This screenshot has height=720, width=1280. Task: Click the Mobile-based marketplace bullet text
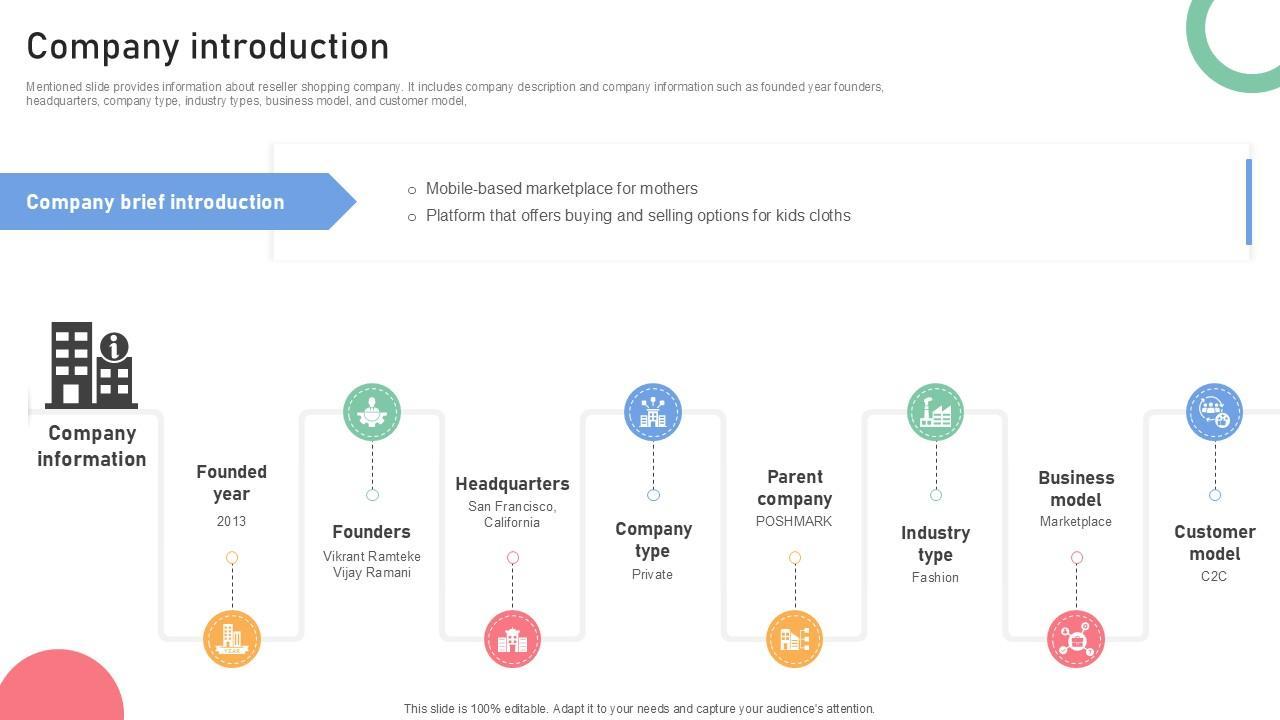[561, 189]
